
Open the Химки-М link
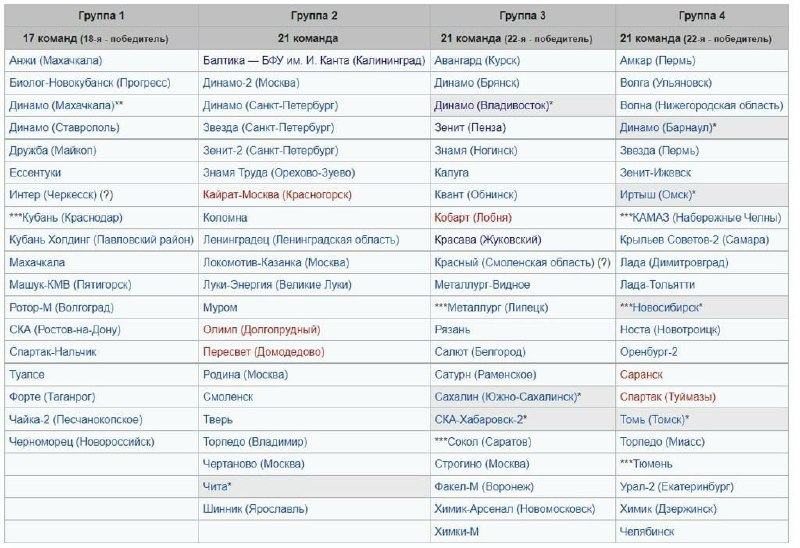coord(457,531)
